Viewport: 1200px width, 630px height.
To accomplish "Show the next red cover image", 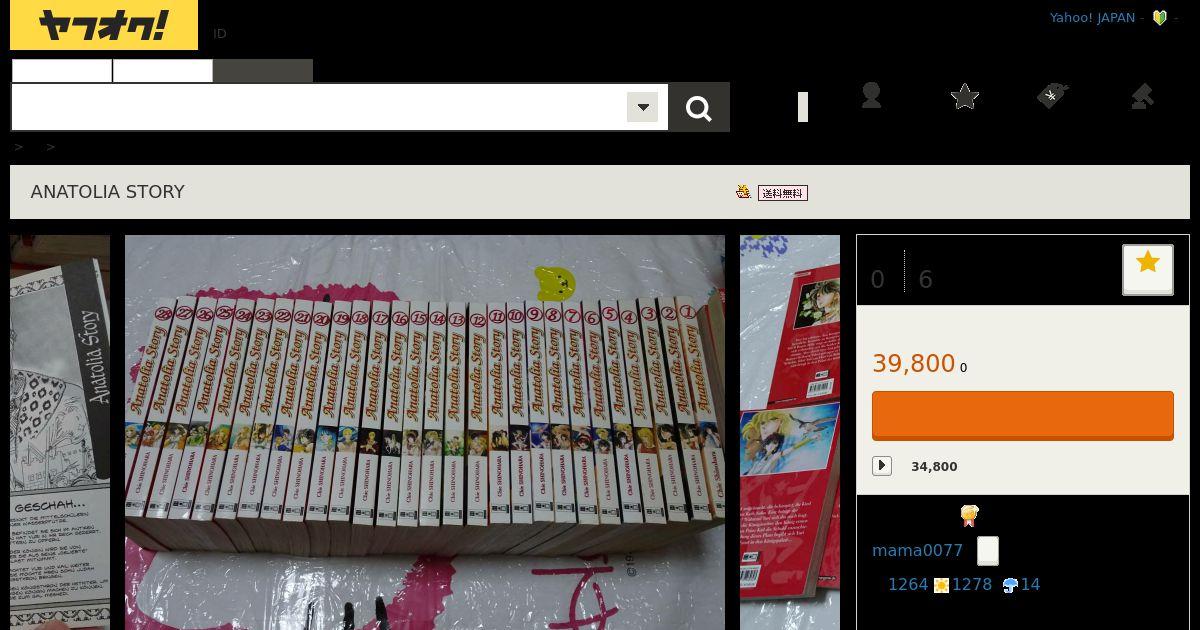I will tap(790, 432).
